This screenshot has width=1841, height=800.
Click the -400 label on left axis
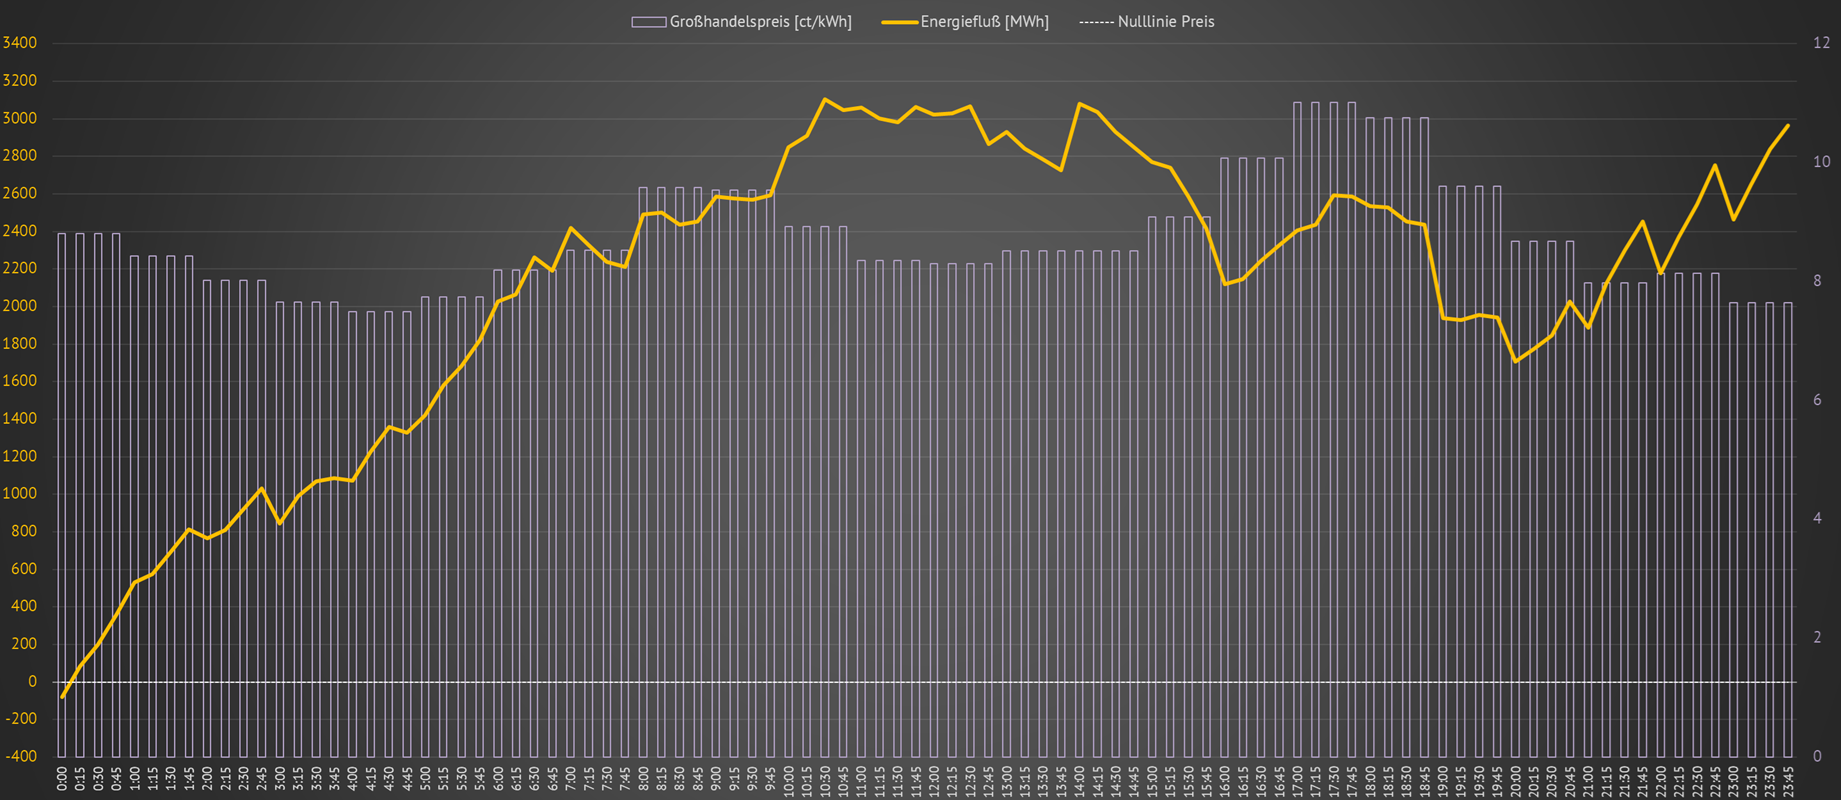click(20, 756)
